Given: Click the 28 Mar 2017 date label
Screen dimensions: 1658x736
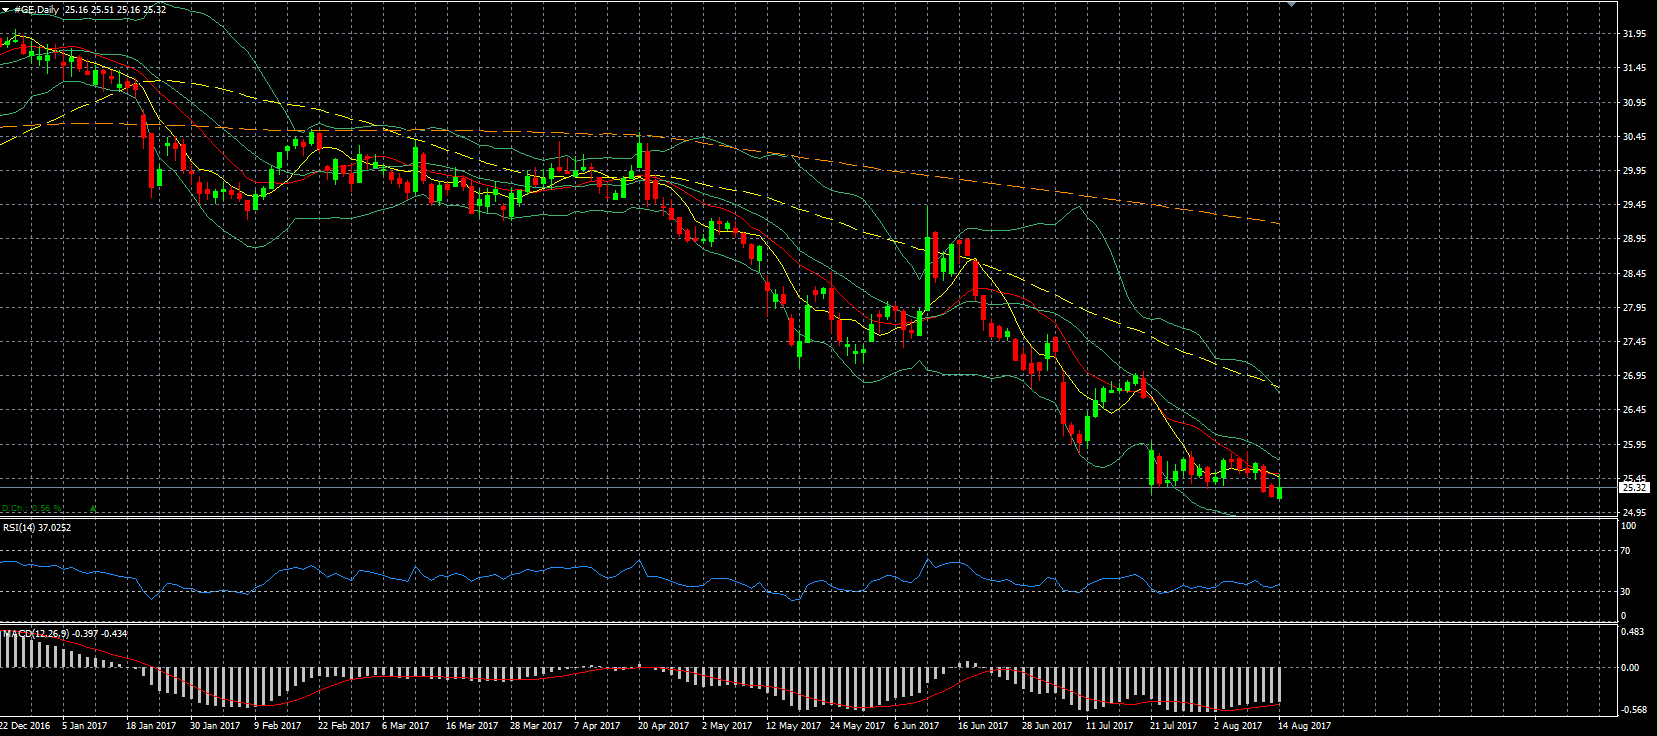Looking at the screenshot, I should pyautogui.click(x=536, y=726).
